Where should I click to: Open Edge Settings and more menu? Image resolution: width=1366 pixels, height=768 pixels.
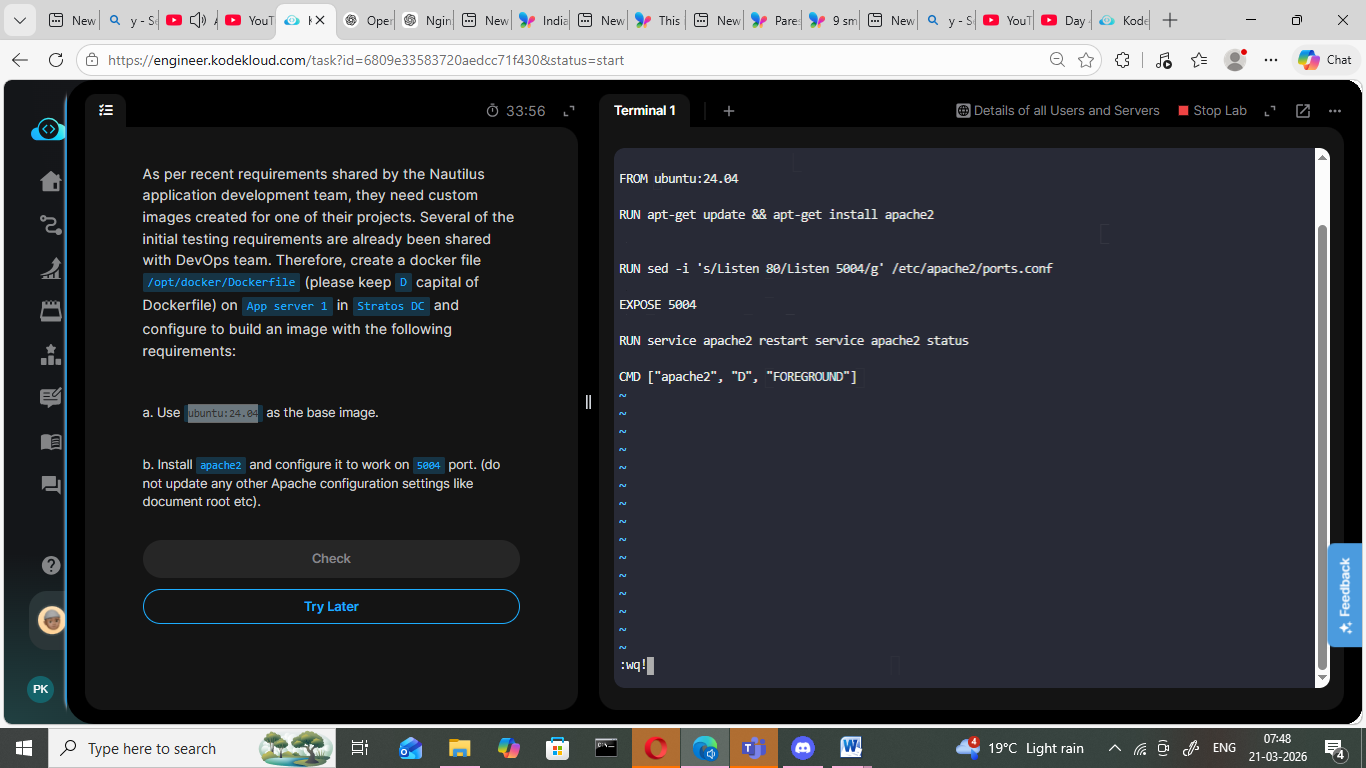(1271, 60)
